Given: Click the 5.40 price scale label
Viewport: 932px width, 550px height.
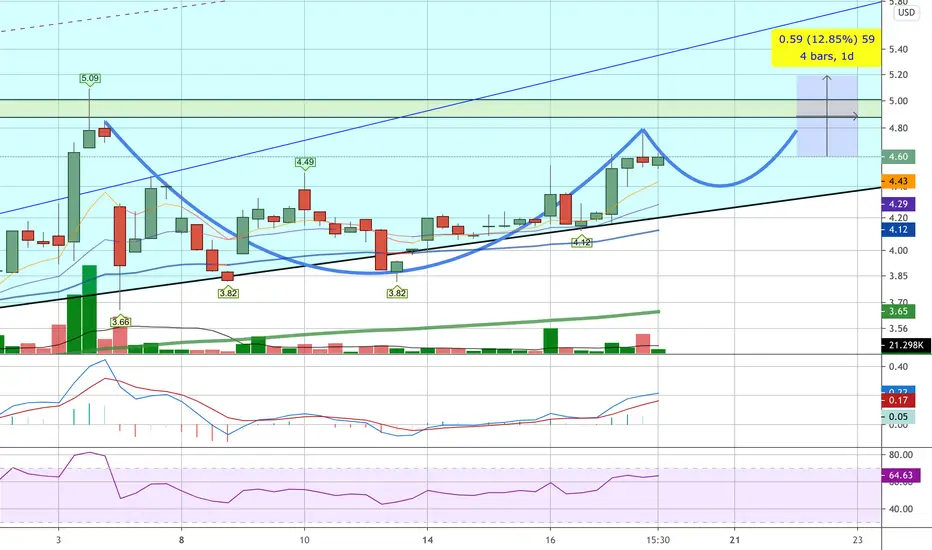Looking at the screenshot, I should pyautogui.click(x=898, y=49).
